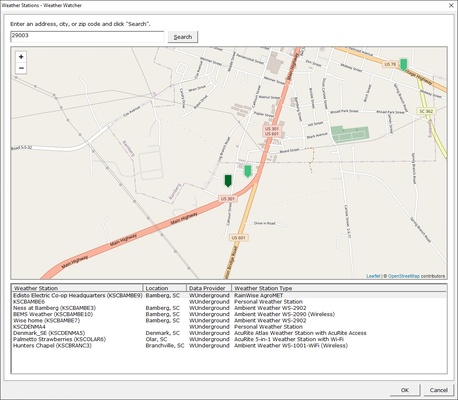
Task: Click the RainWise AgroMET station type cell
Action: 258,295
